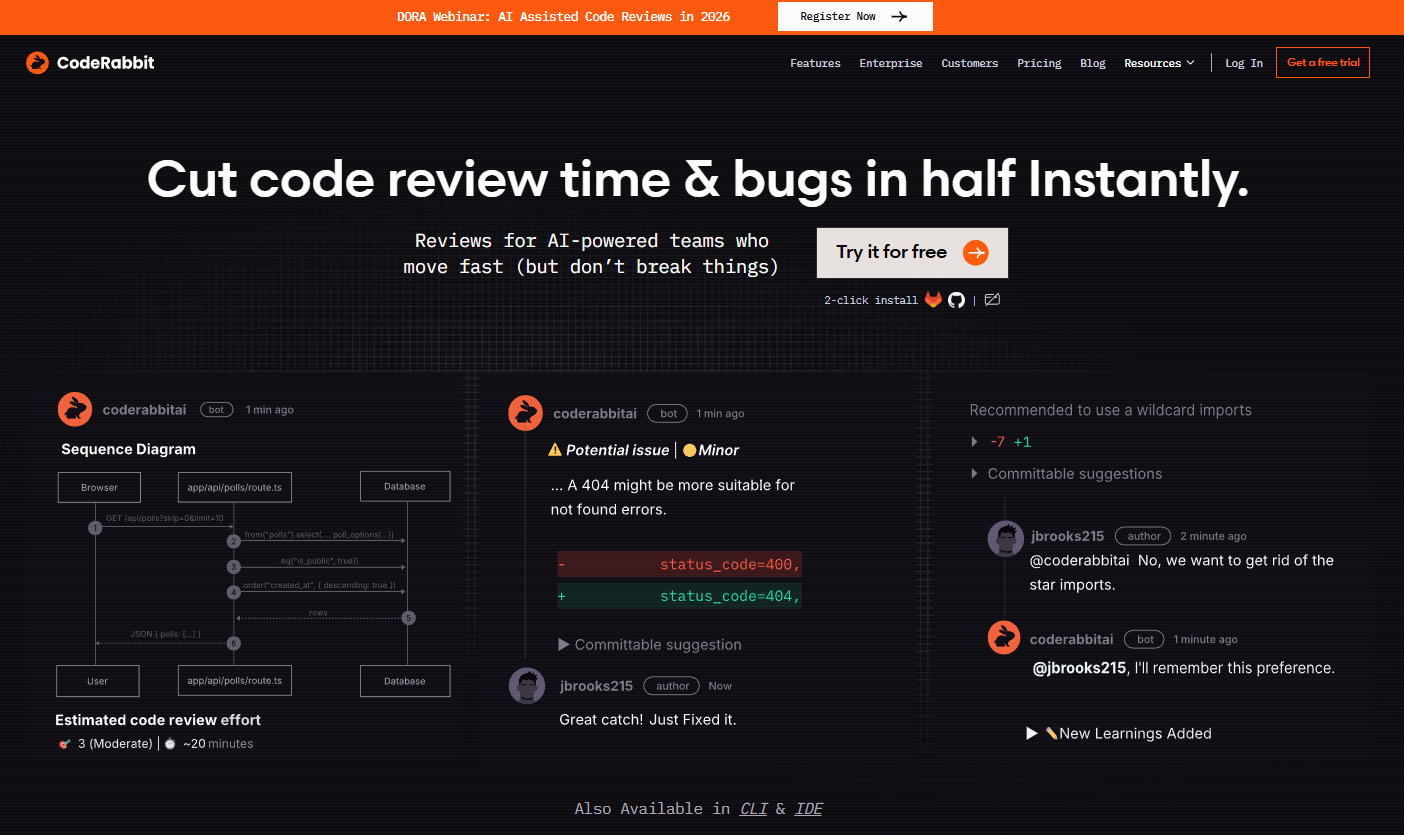Click the coderabbitai avatar next to Potential issue comment
The height and width of the screenshot is (835, 1404).
[525, 413]
